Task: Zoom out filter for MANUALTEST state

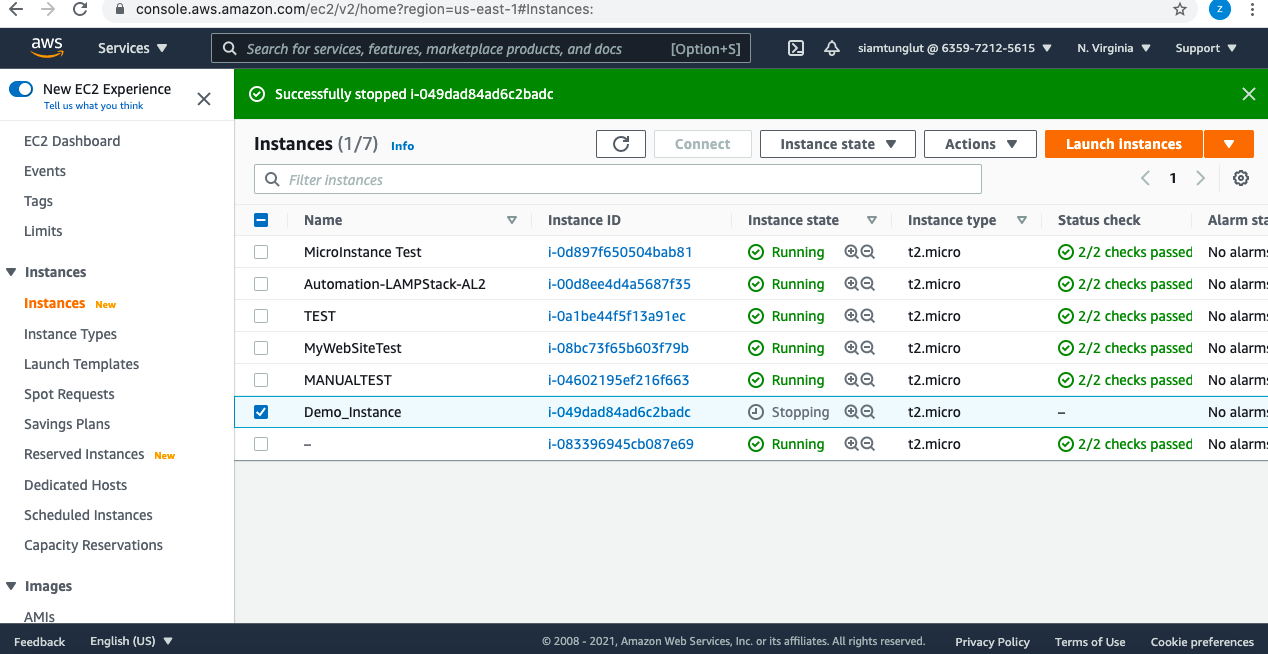Action: (868, 380)
